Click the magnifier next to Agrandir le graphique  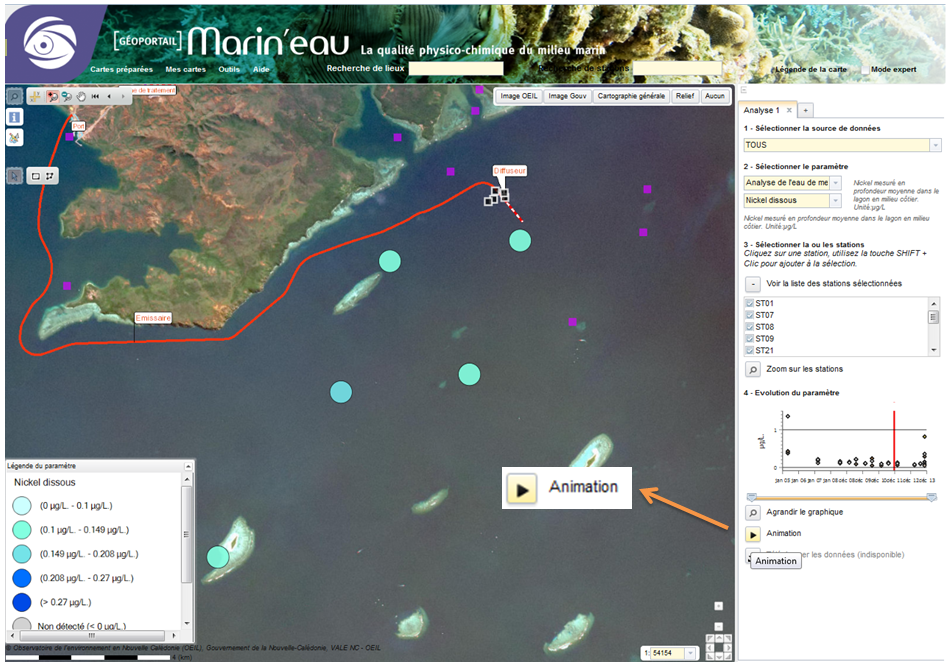753,512
